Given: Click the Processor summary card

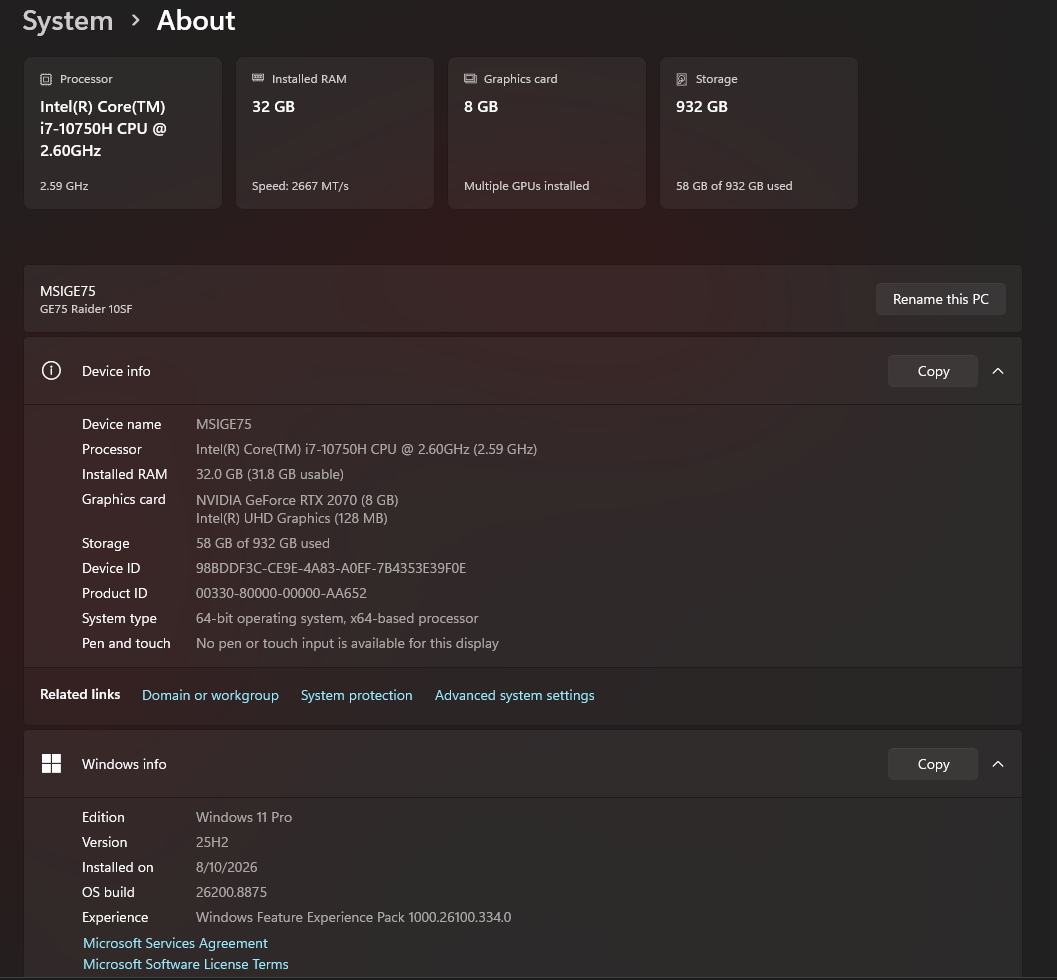Looking at the screenshot, I should click(123, 133).
